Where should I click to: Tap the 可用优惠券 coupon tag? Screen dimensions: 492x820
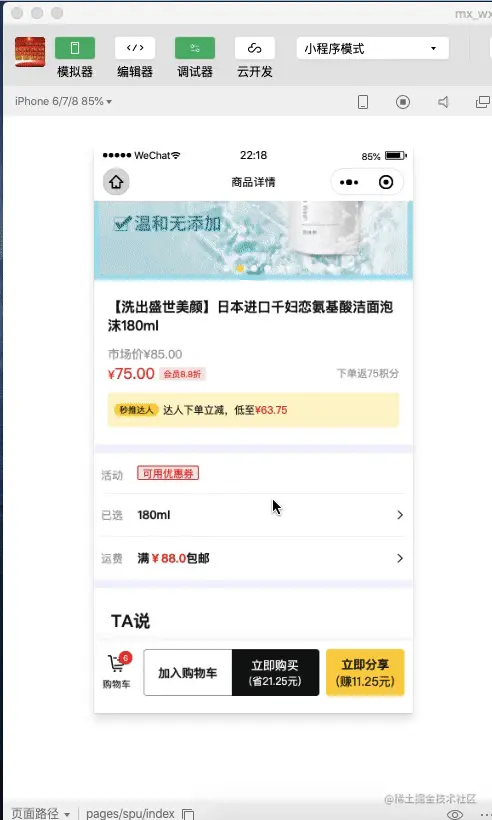(168, 474)
